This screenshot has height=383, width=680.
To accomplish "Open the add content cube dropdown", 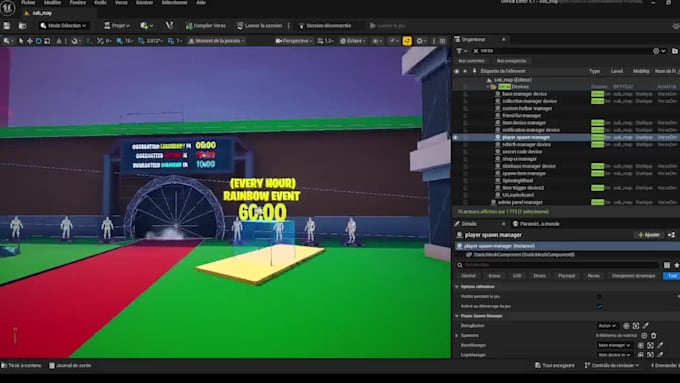I will (x=147, y=26).
